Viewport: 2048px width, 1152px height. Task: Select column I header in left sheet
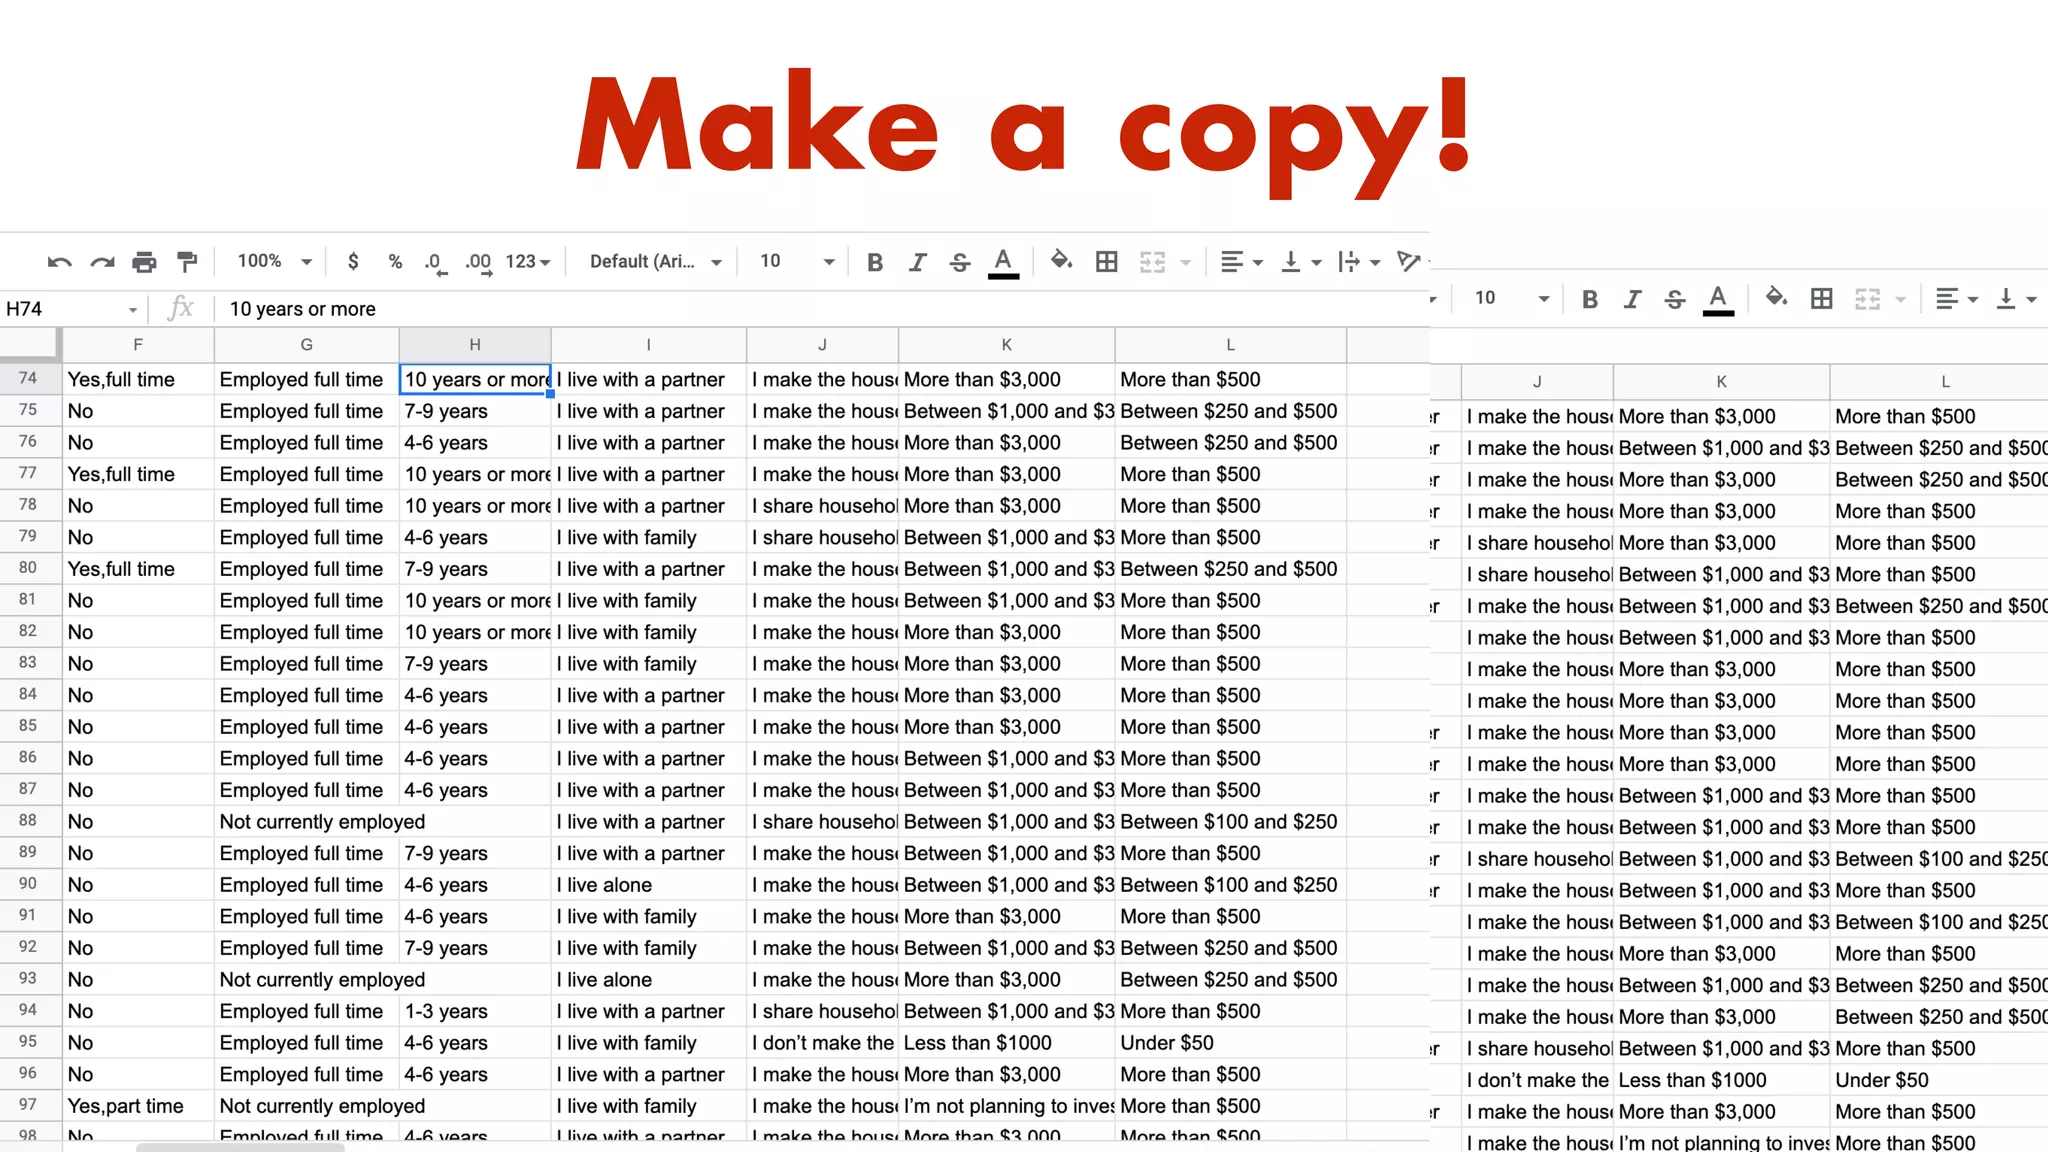click(x=649, y=345)
